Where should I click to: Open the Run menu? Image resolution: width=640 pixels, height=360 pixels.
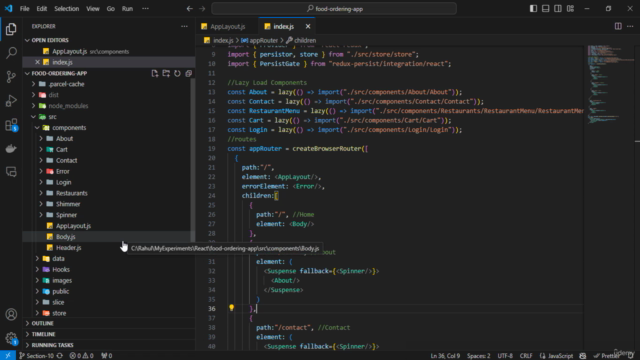click(127, 9)
